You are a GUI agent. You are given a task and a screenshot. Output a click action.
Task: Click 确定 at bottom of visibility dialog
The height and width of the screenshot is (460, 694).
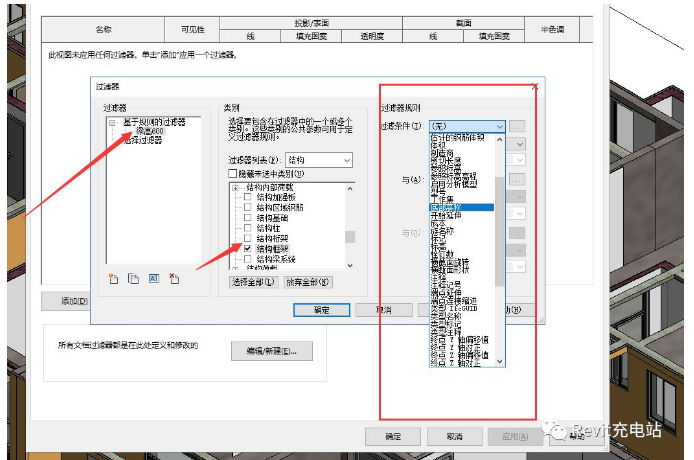[393, 437]
